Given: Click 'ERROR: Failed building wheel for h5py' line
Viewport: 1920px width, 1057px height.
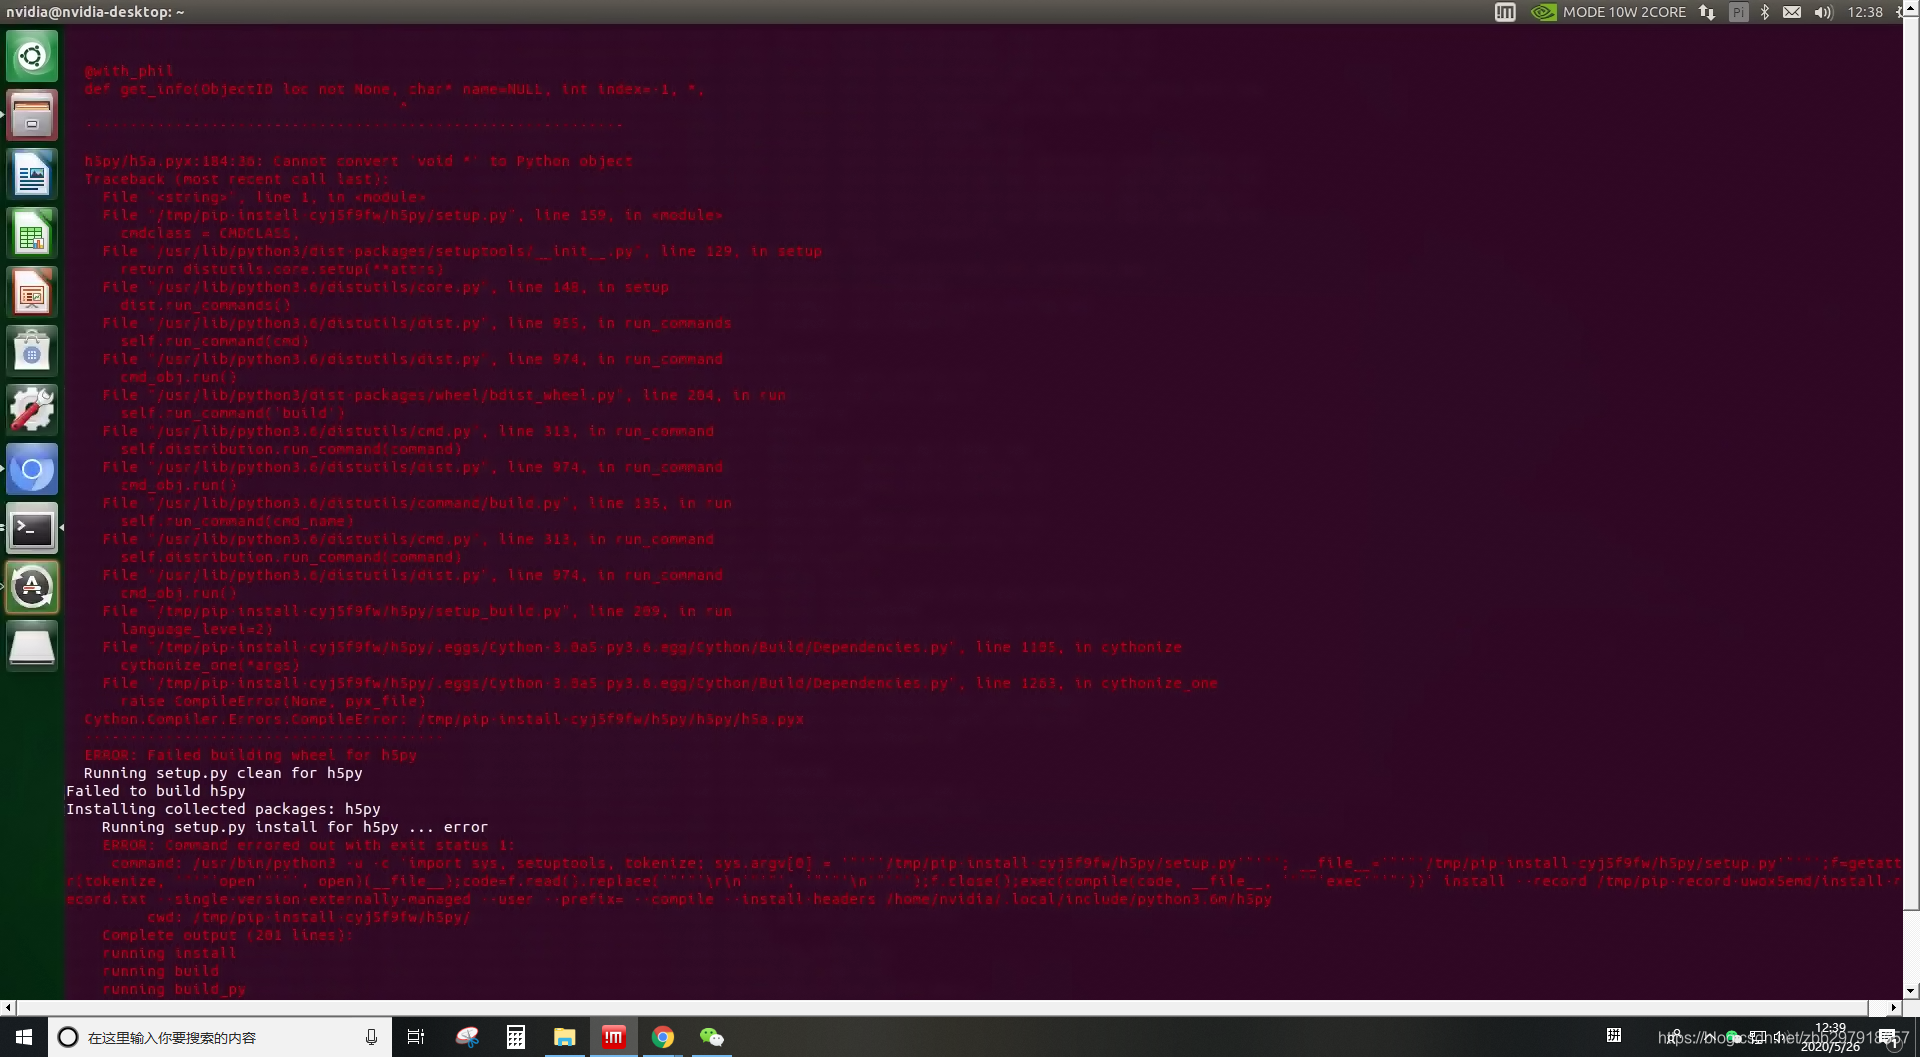Looking at the screenshot, I should [250, 755].
